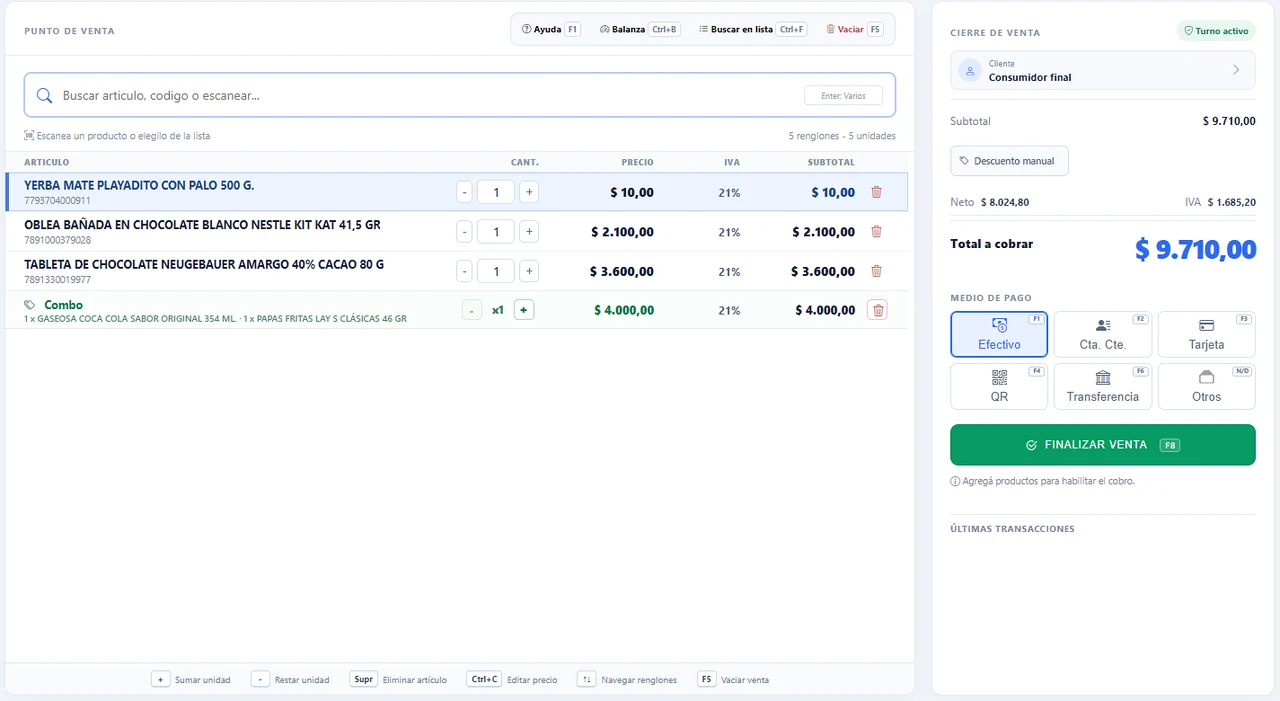
Task: Click the Articulo column header
Action: [x=47, y=162]
